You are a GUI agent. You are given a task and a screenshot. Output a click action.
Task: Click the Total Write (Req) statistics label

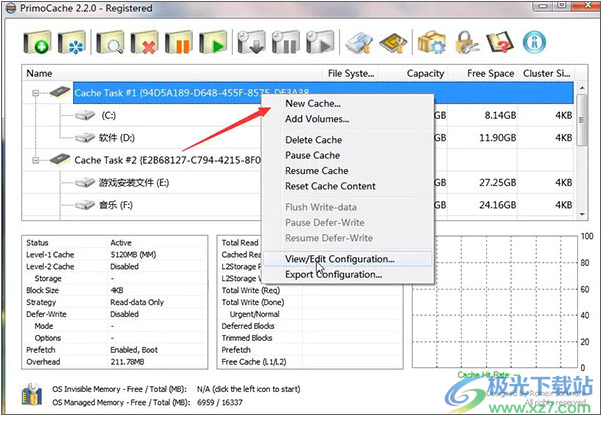[x=251, y=290]
